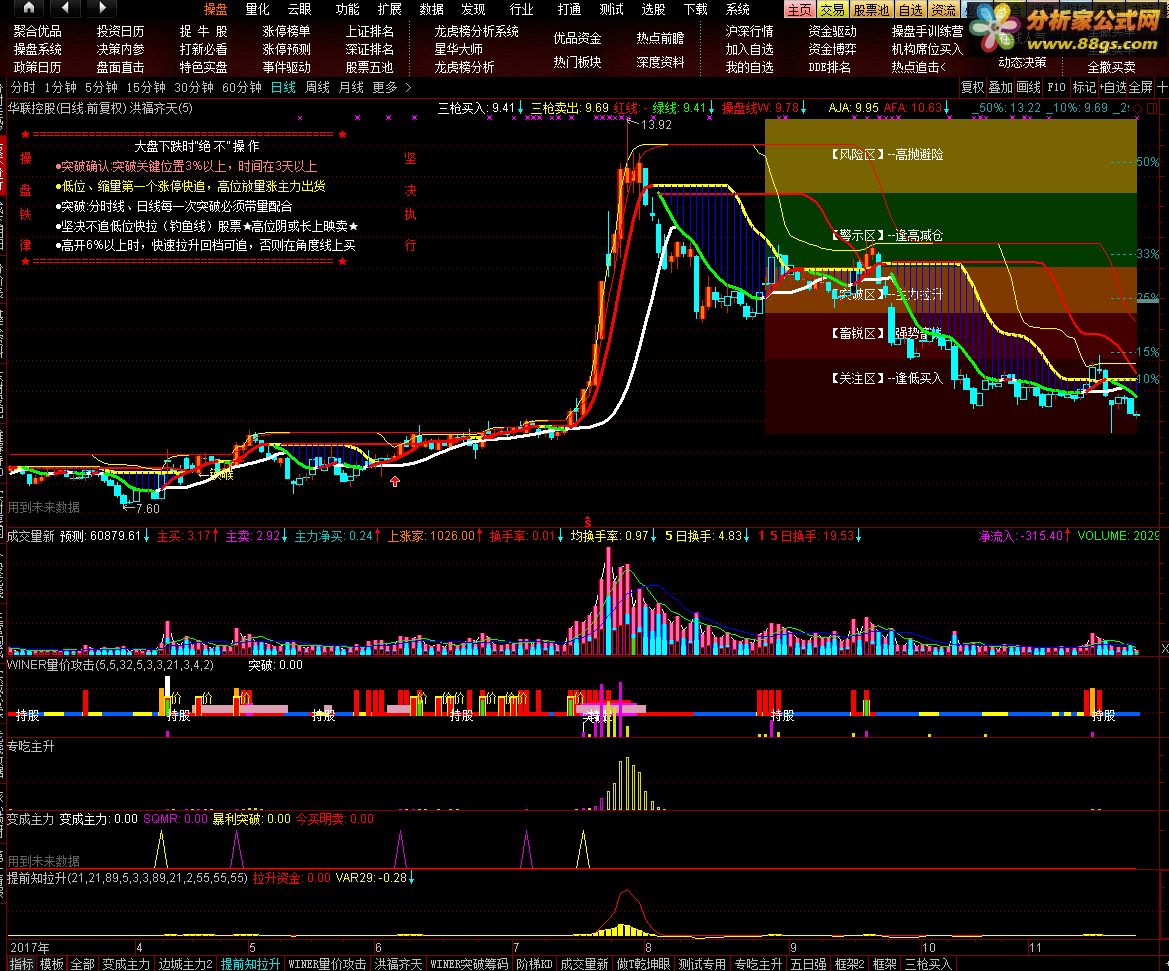Switch to the 主页 tab

click(799, 10)
